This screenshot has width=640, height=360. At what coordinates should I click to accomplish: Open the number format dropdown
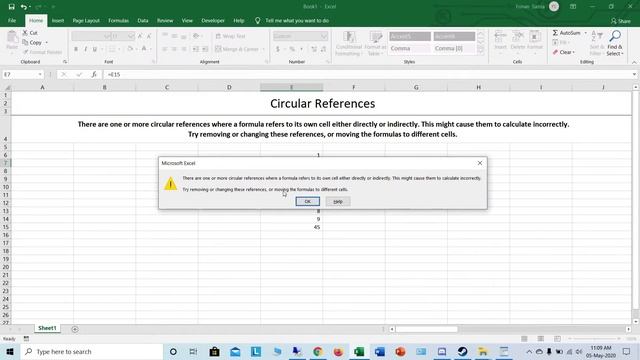(x=324, y=36)
